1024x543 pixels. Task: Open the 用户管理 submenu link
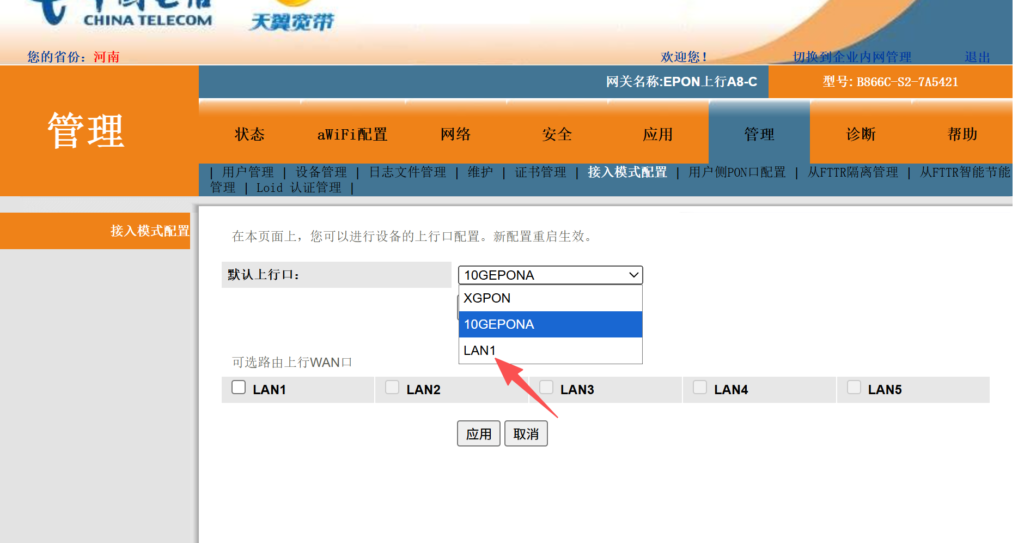pyautogui.click(x=247, y=172)
